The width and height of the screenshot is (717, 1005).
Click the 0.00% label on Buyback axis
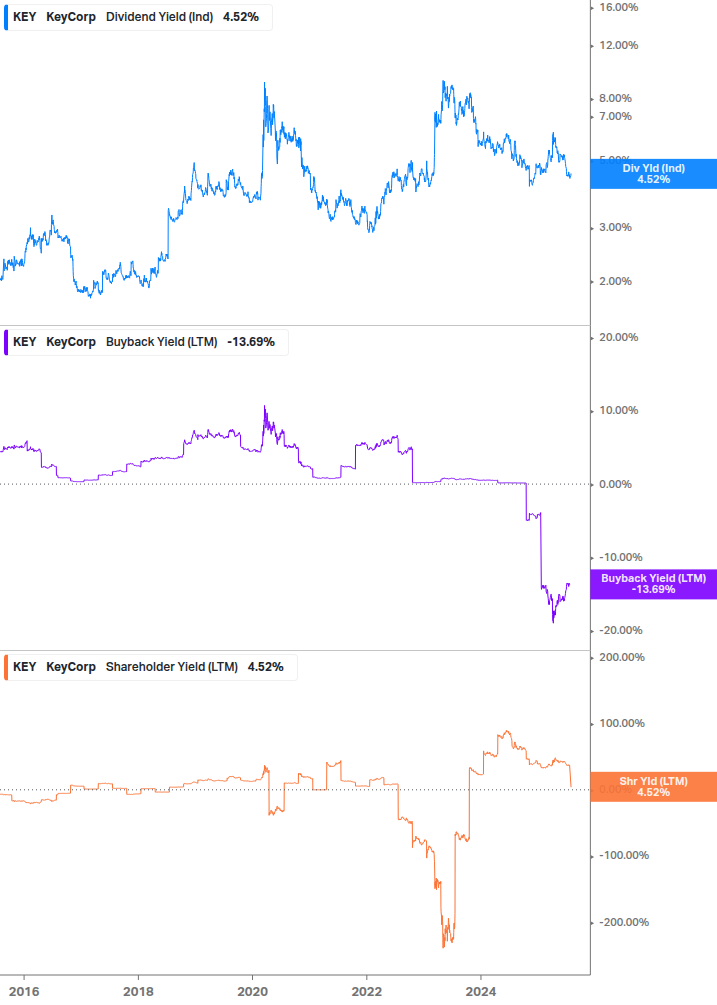[x=615, y=485]
